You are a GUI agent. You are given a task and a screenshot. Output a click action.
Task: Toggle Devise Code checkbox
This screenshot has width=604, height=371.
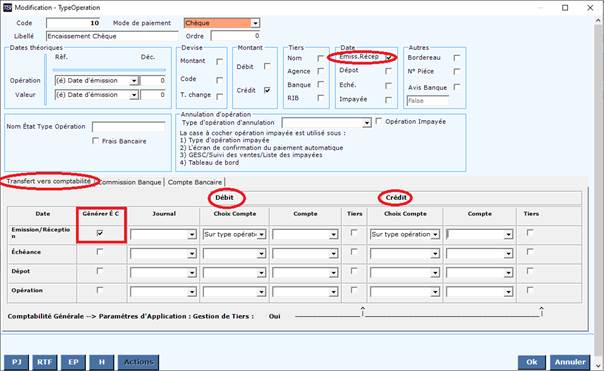(x=219, y=80)
